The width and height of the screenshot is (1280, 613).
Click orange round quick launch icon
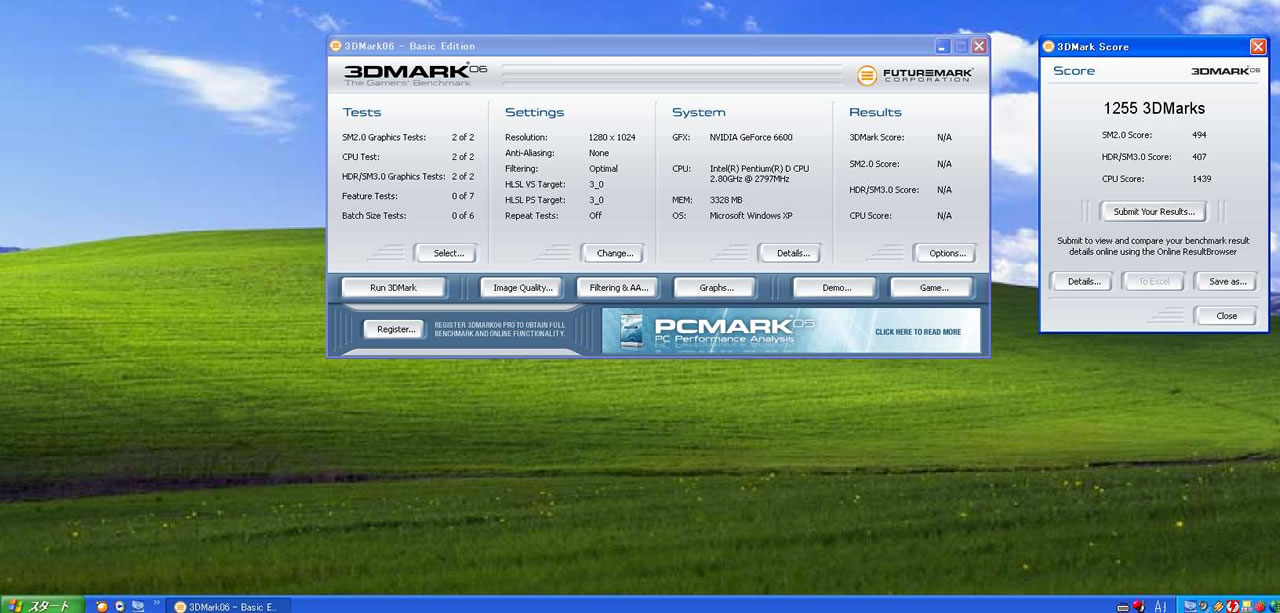(102, 606)
